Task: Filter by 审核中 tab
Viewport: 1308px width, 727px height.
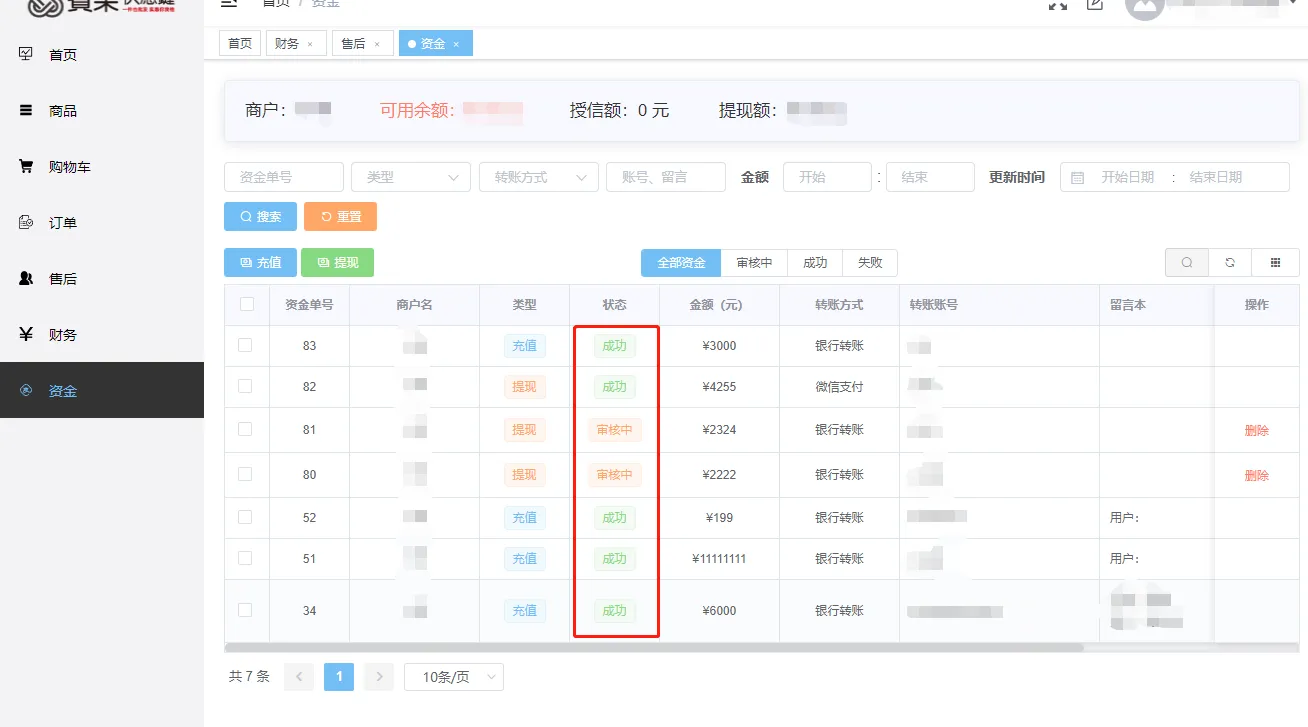Action: (x=754, y=263)
